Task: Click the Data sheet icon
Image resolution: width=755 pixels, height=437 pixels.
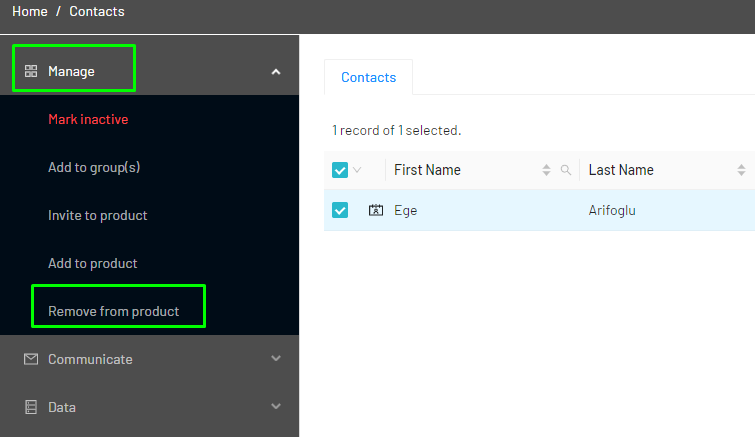Action: [x=31, y=407]
